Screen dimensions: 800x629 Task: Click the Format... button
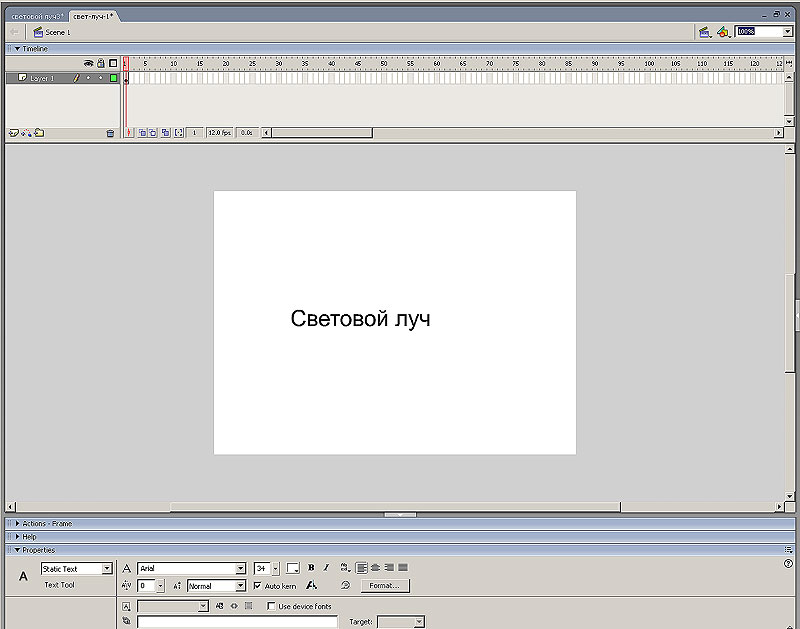coord(385,586)
